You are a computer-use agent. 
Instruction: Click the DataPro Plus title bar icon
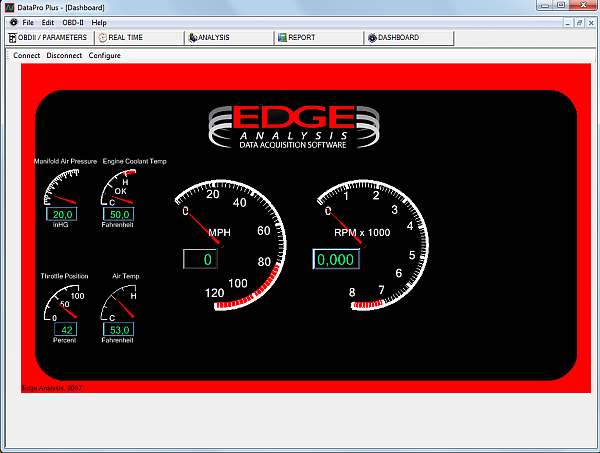click(x=10, y=7)
